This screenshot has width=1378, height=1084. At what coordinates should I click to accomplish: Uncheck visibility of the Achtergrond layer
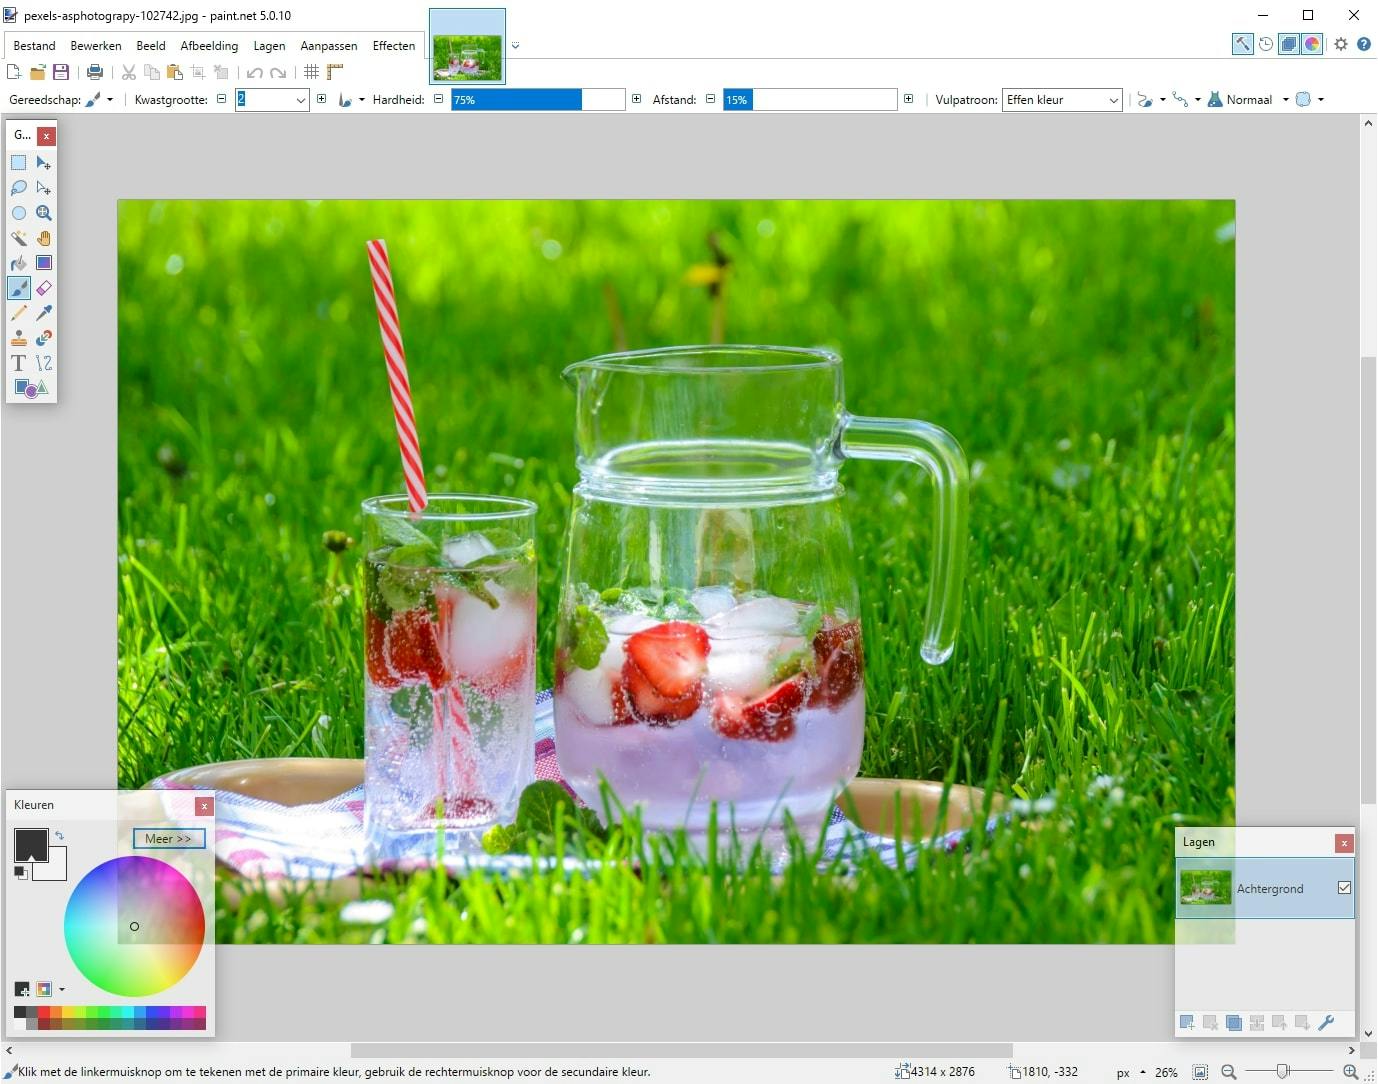point(1344,888)
